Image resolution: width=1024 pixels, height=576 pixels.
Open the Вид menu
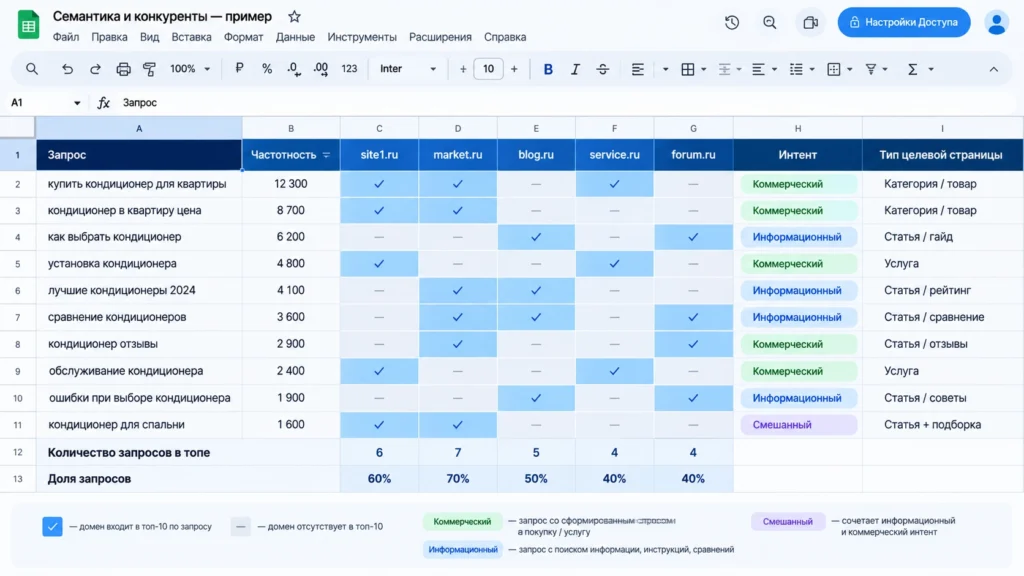pos(150,37)
